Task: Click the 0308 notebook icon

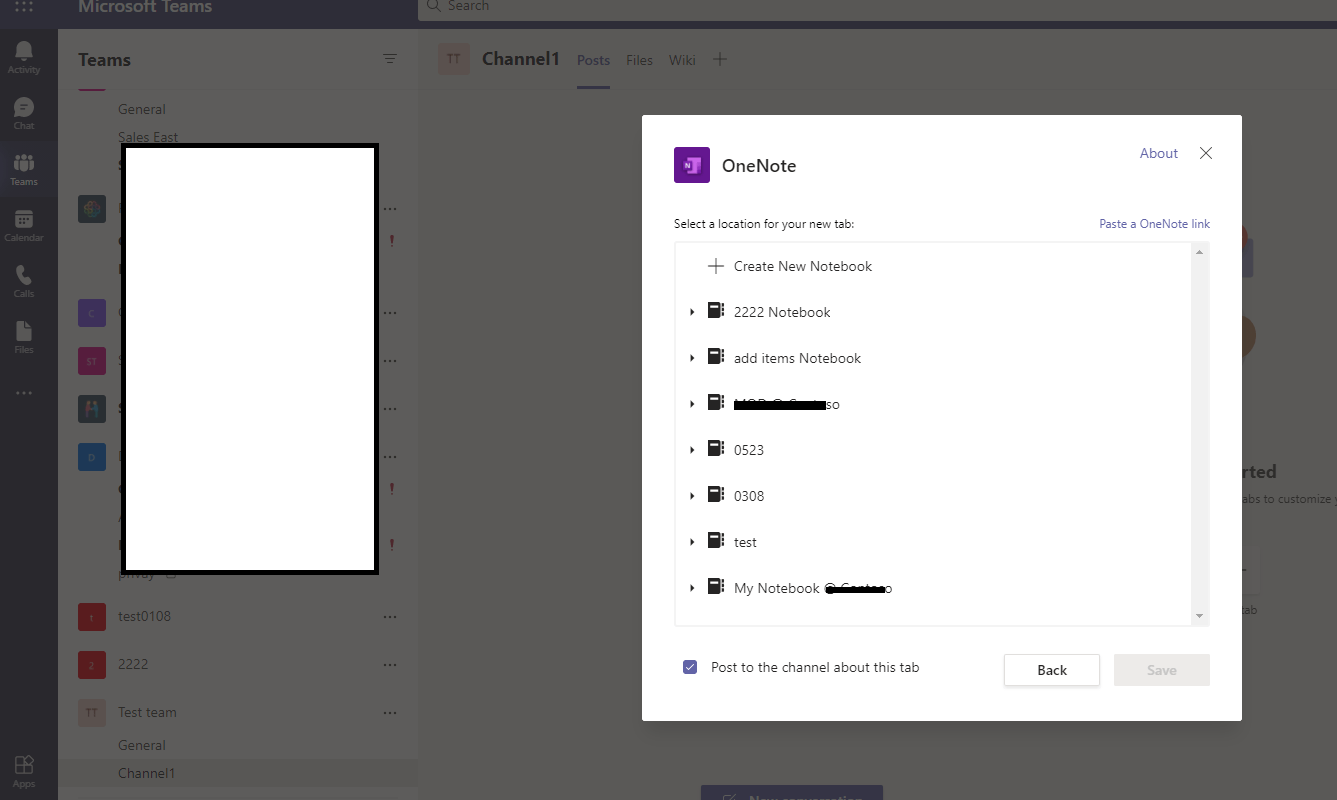Action: [716, 495]
